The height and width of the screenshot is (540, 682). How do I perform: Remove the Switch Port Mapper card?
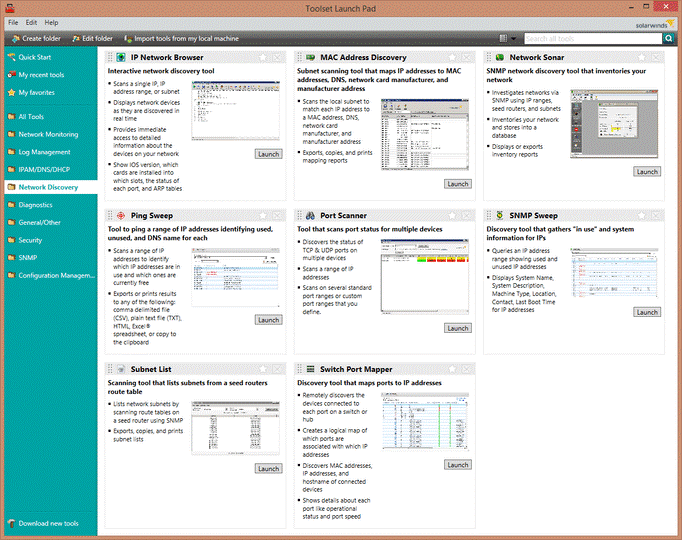point(466,369)
